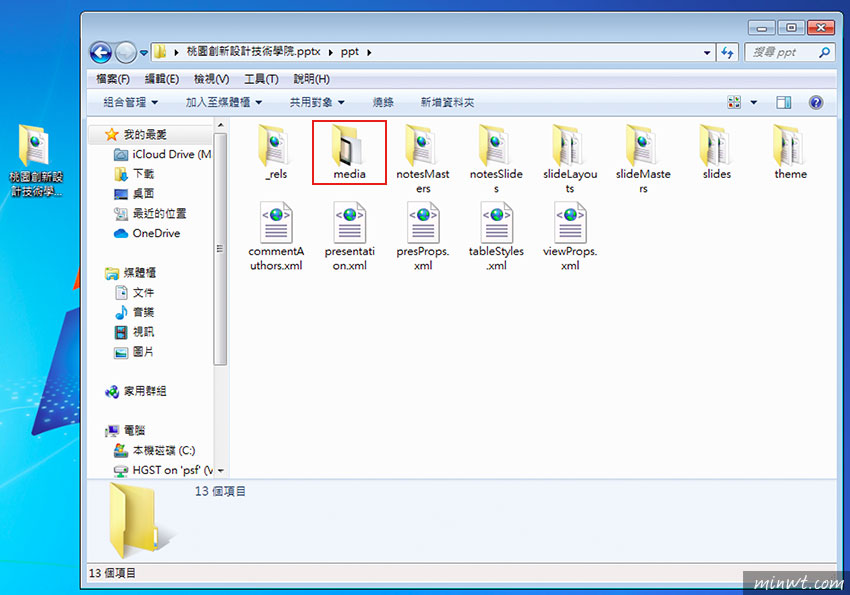The image size is (850, 595).
Task: Expand the 共用對象 dropdown
Action: [317, 102]
